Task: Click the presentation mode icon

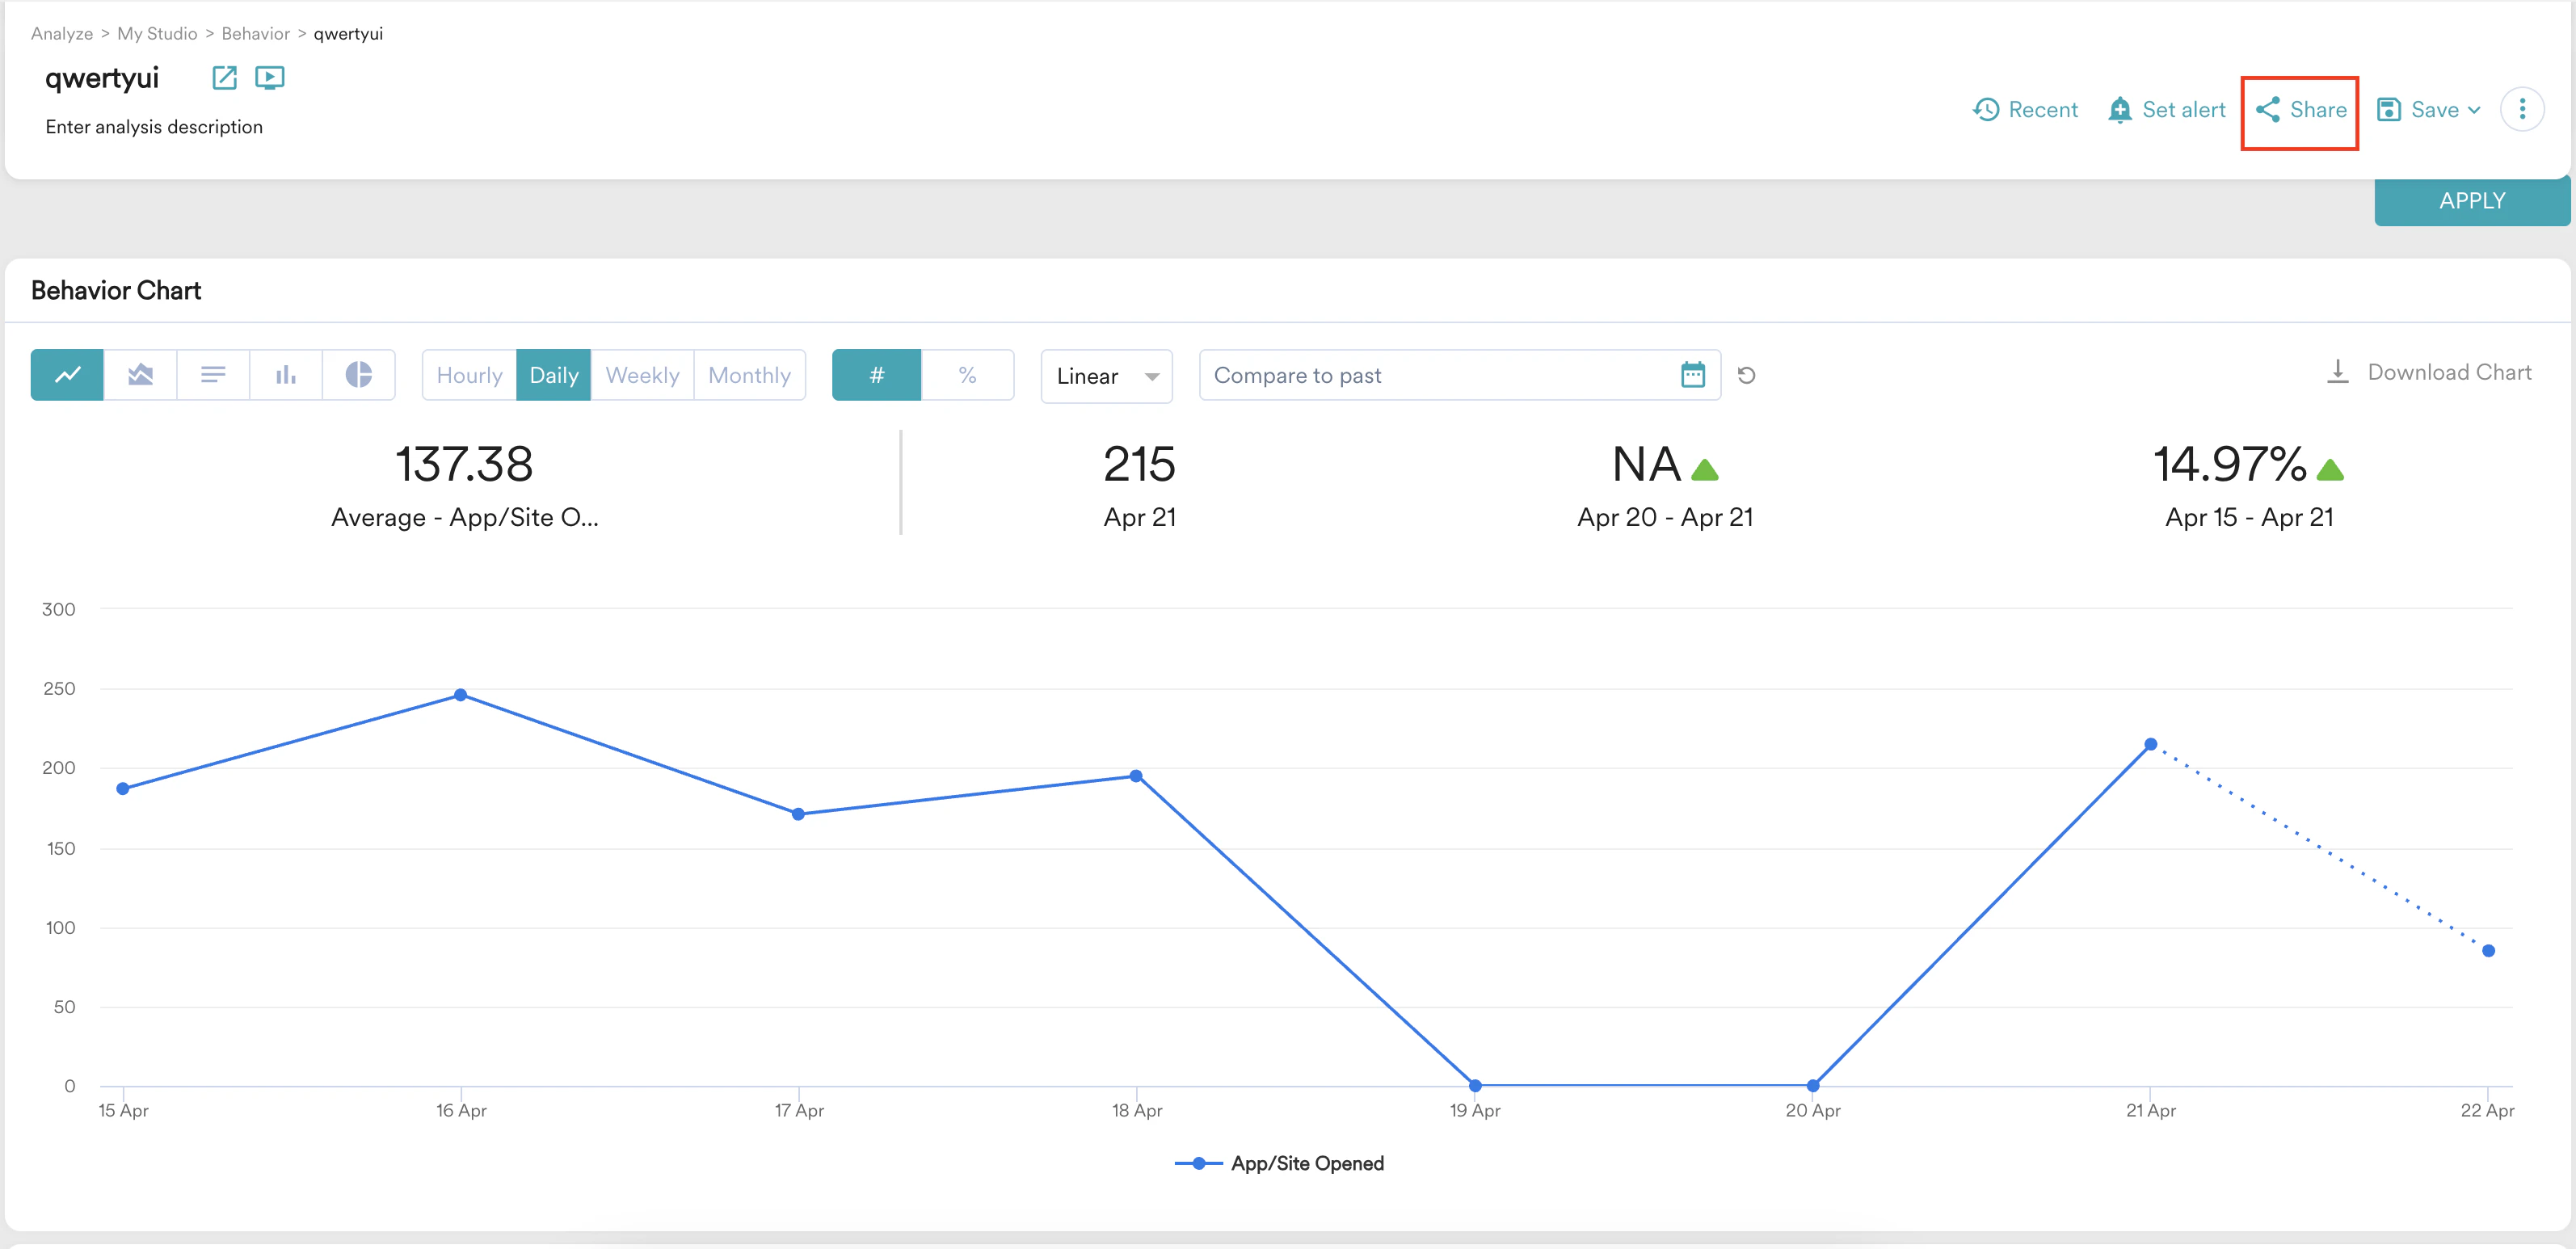Action: [269, 78]
